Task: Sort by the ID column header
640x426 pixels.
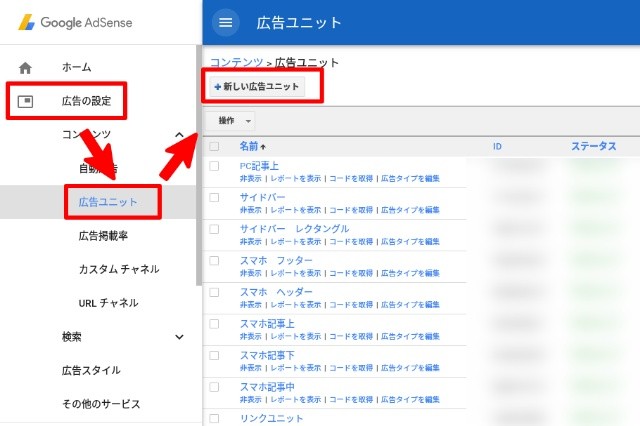Action: [x=497, y=146]
